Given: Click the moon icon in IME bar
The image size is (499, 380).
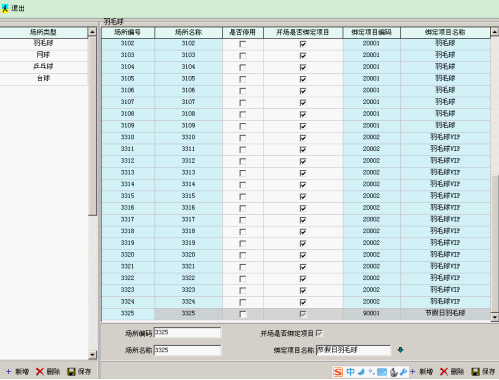Looking at the screenshot, I should pos(361,372).
